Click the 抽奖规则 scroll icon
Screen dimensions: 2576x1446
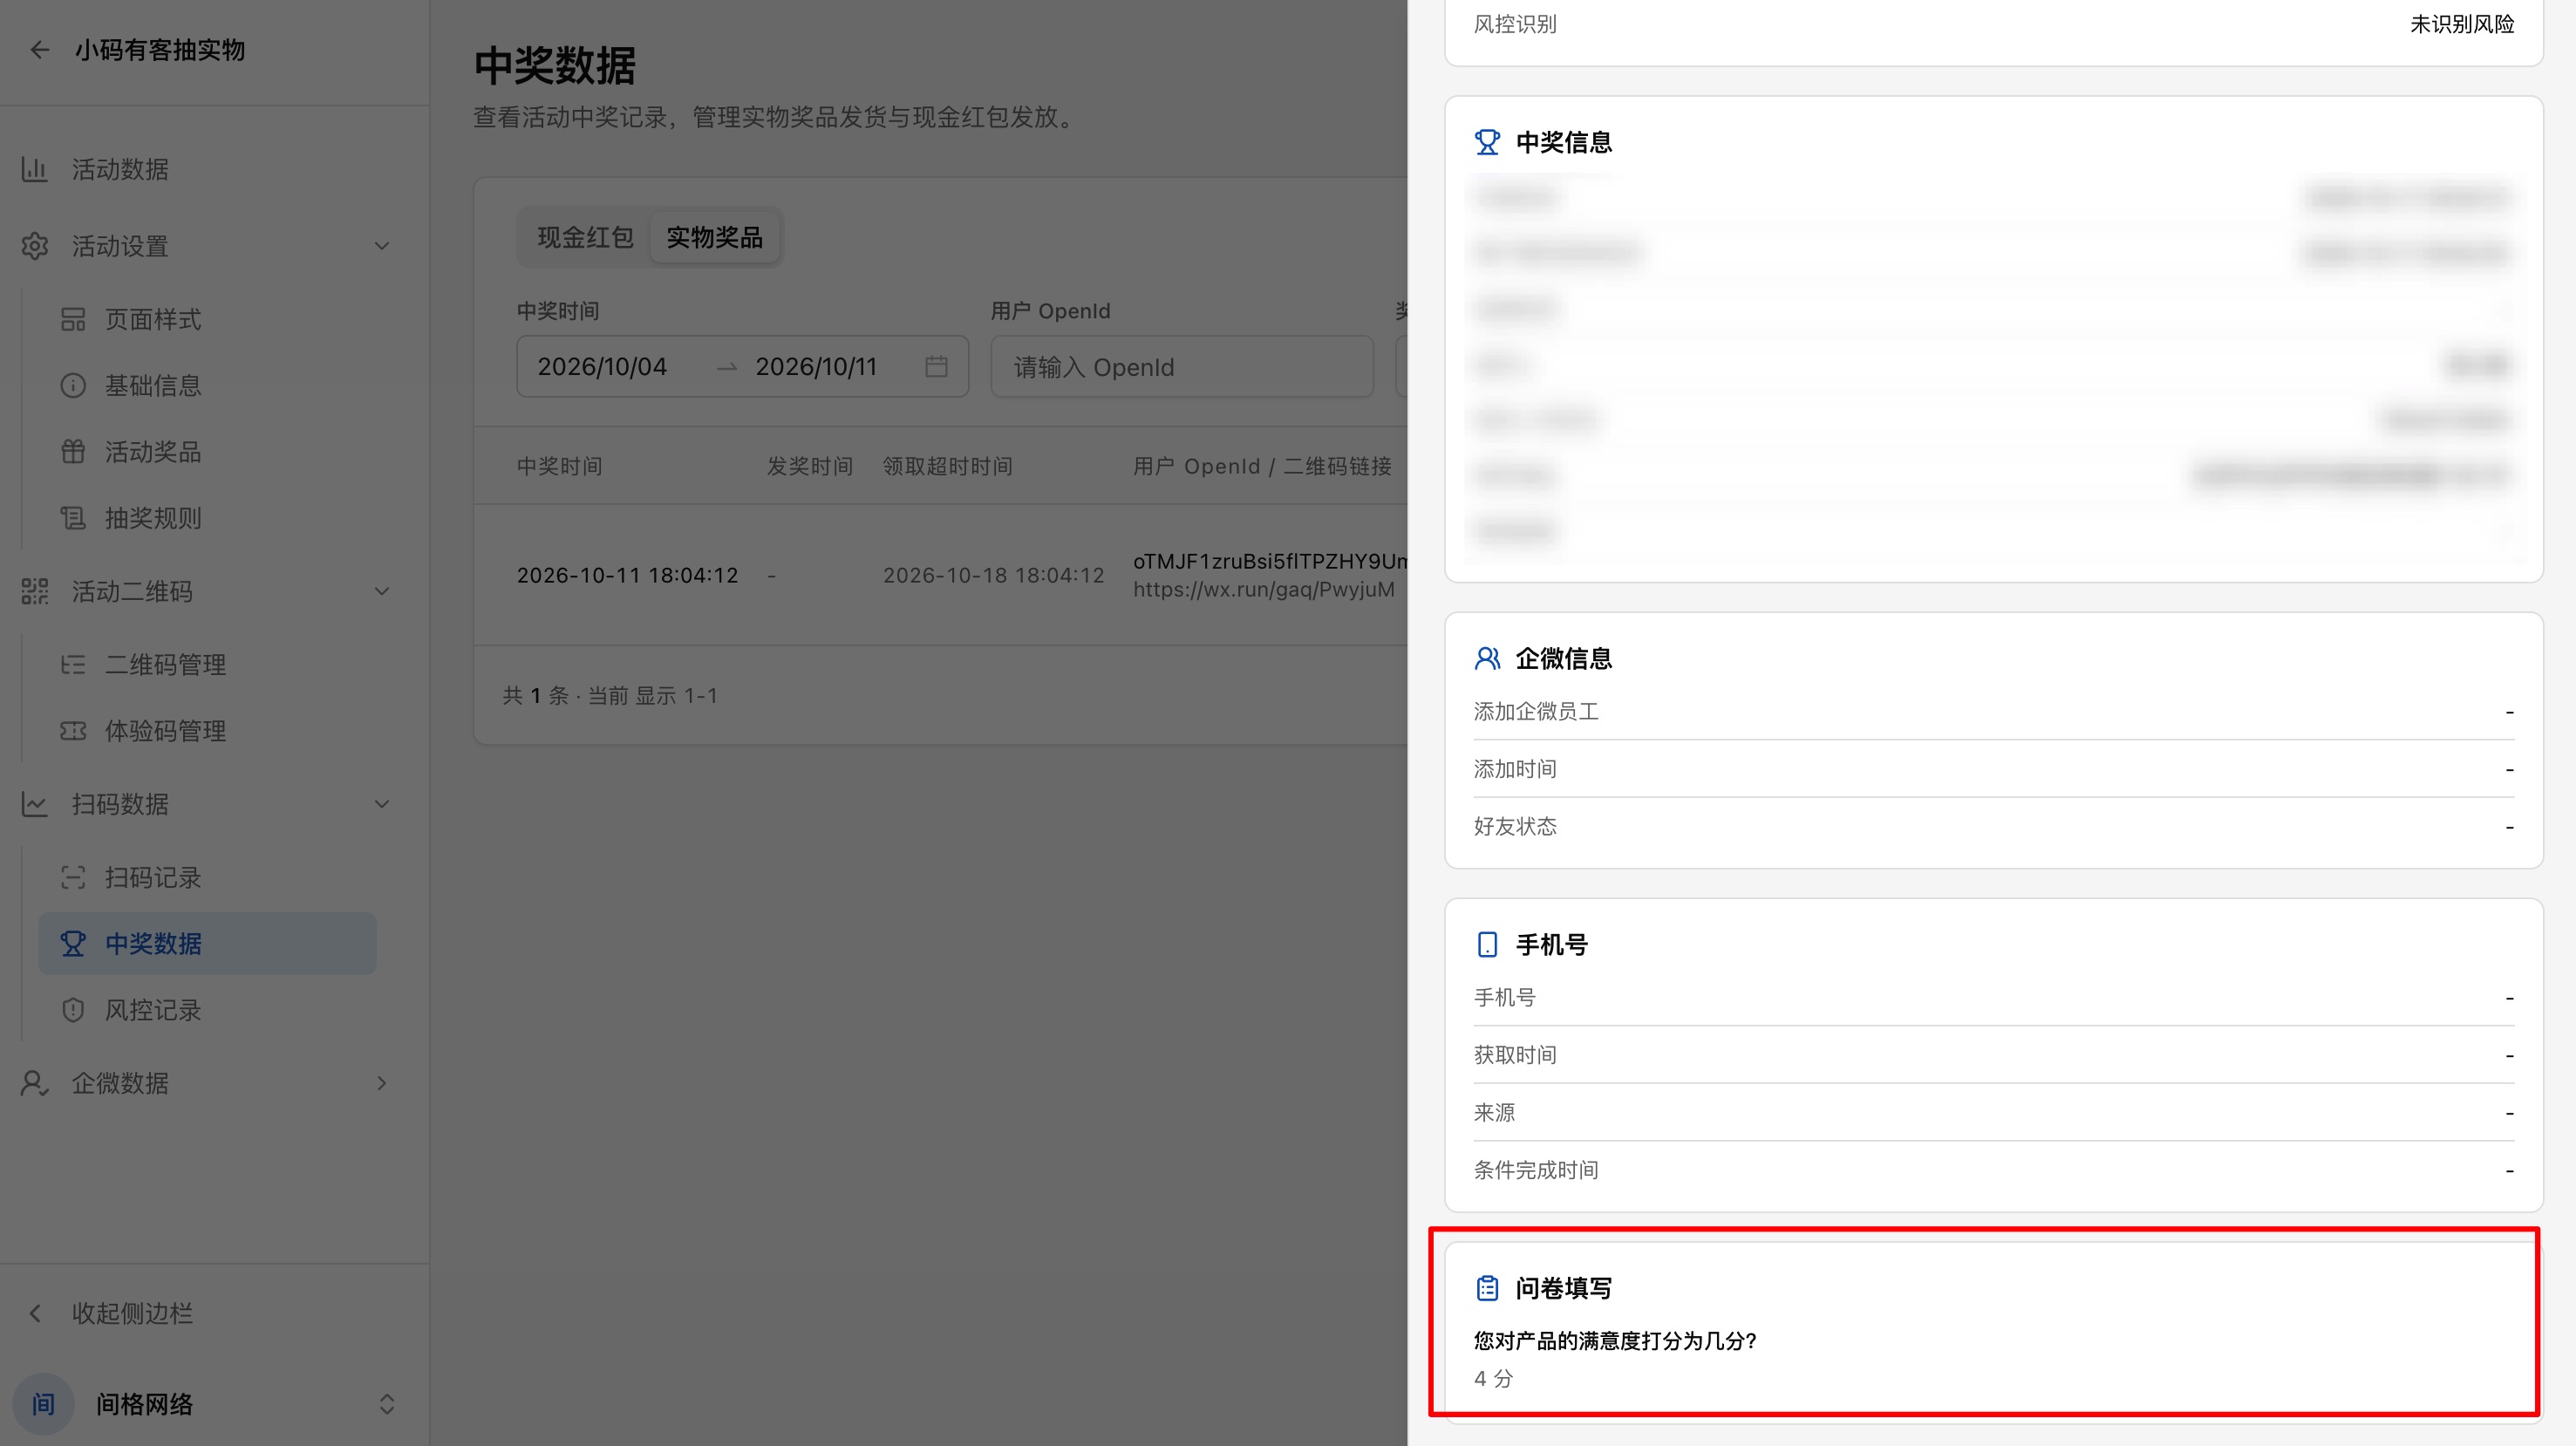(73, 518)
